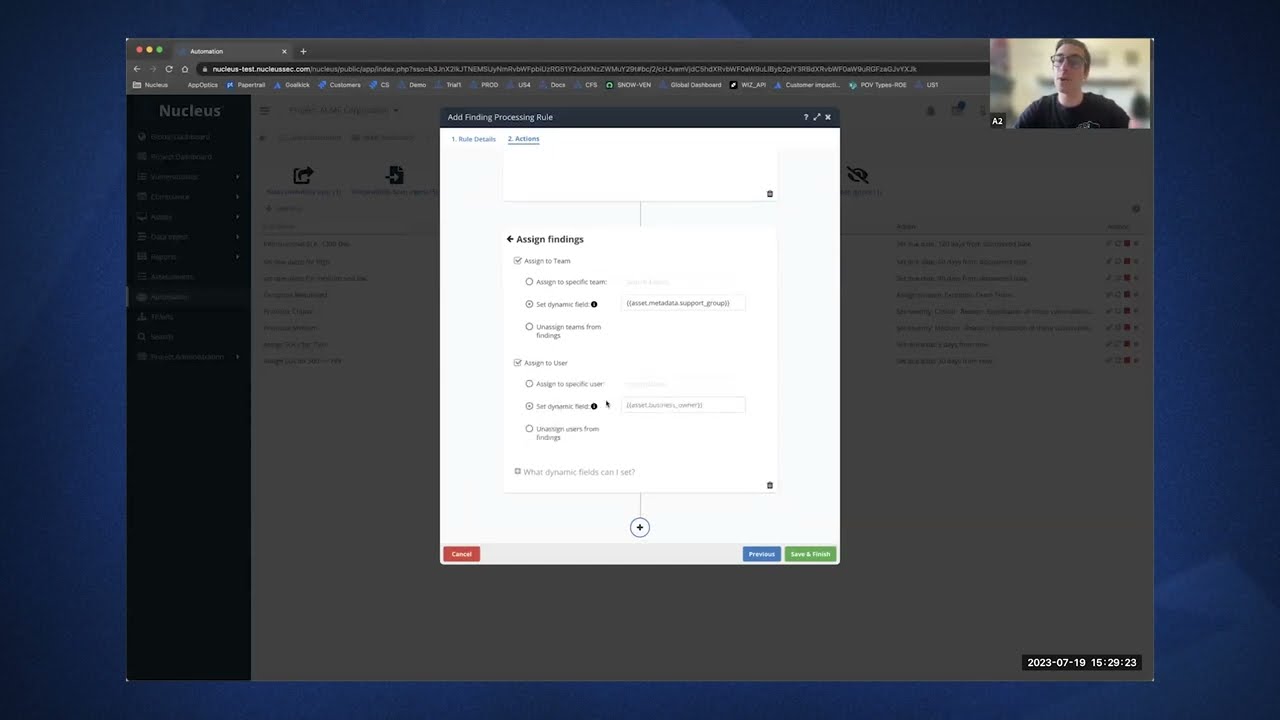The width and height of the screenshot is (1280, 720).
Task: Open the browser home page icon
Action: (x=185, y=69)
